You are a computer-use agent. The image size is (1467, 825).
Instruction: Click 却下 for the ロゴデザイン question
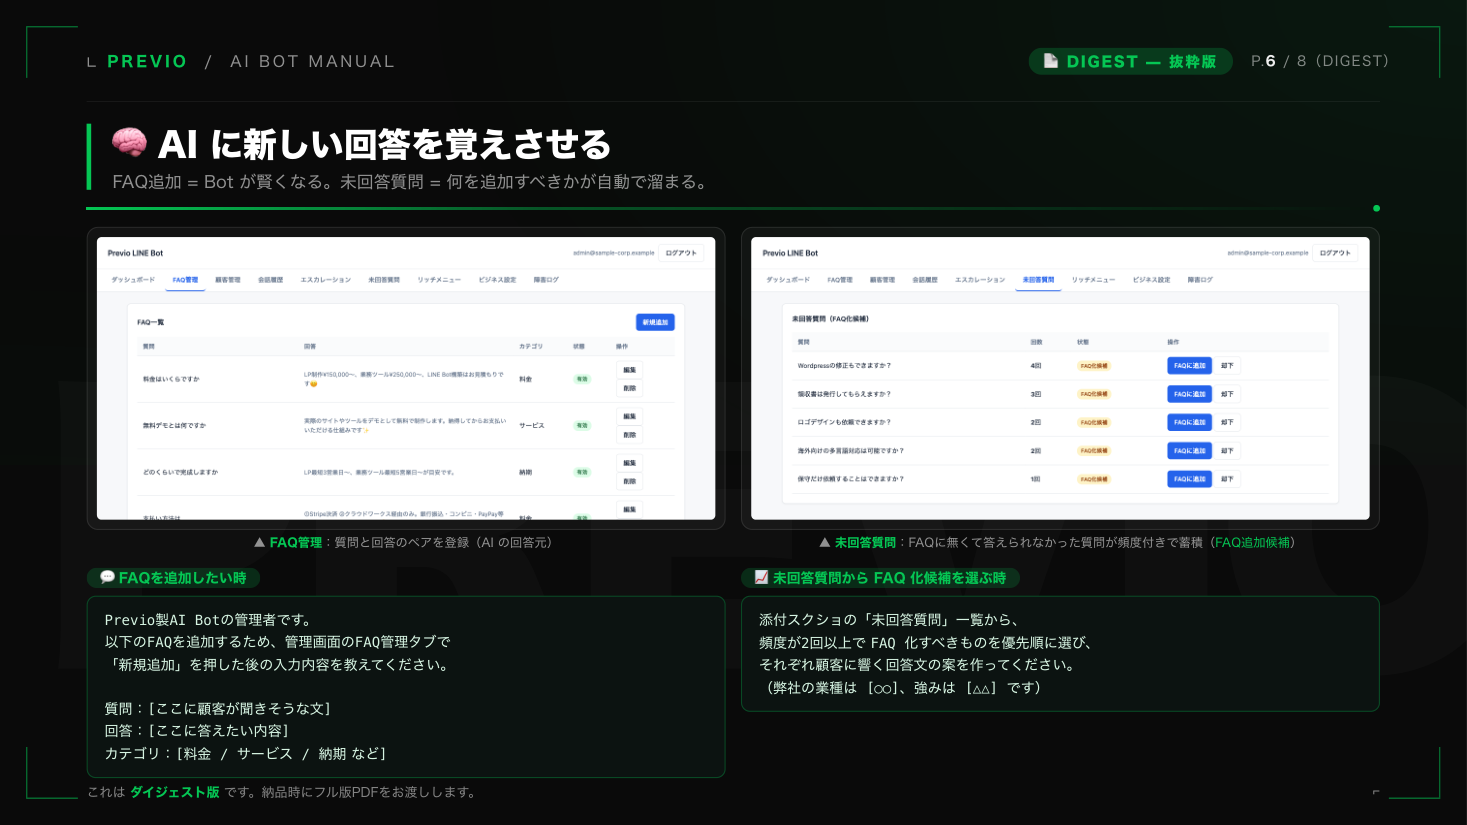(x=1227, y=422)
